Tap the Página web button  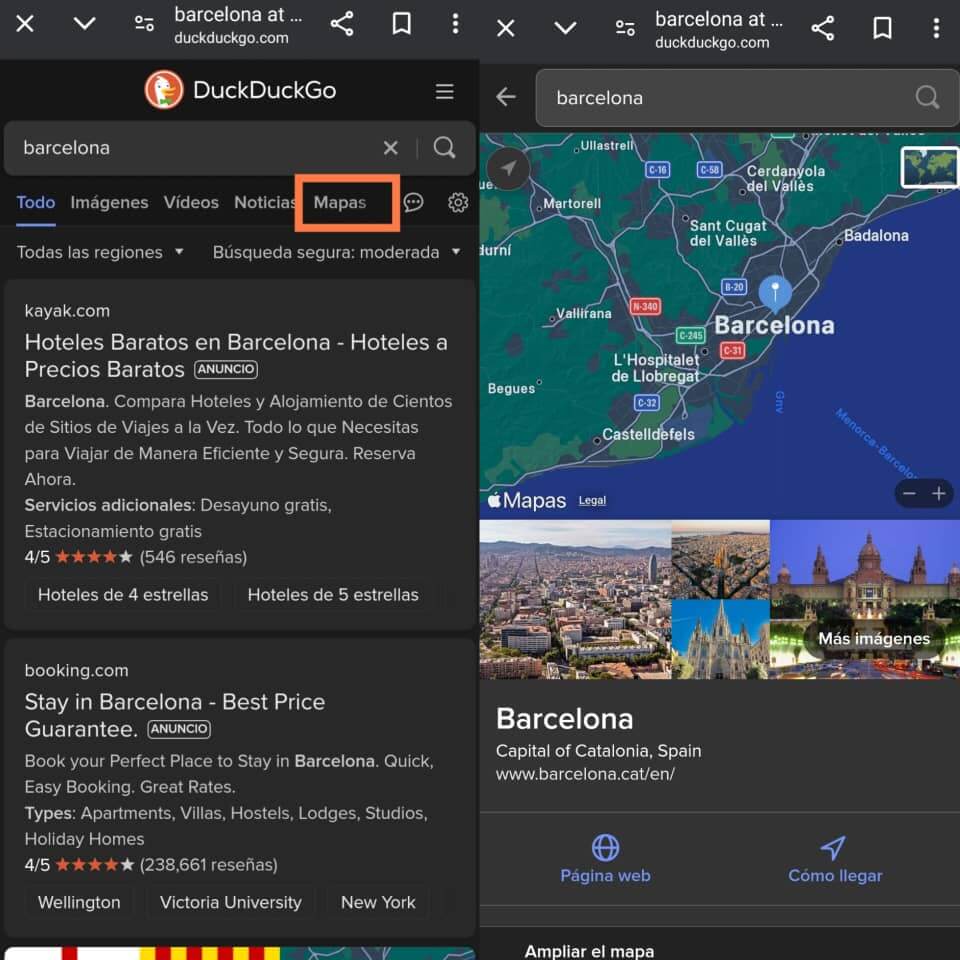tap(606, 860)
